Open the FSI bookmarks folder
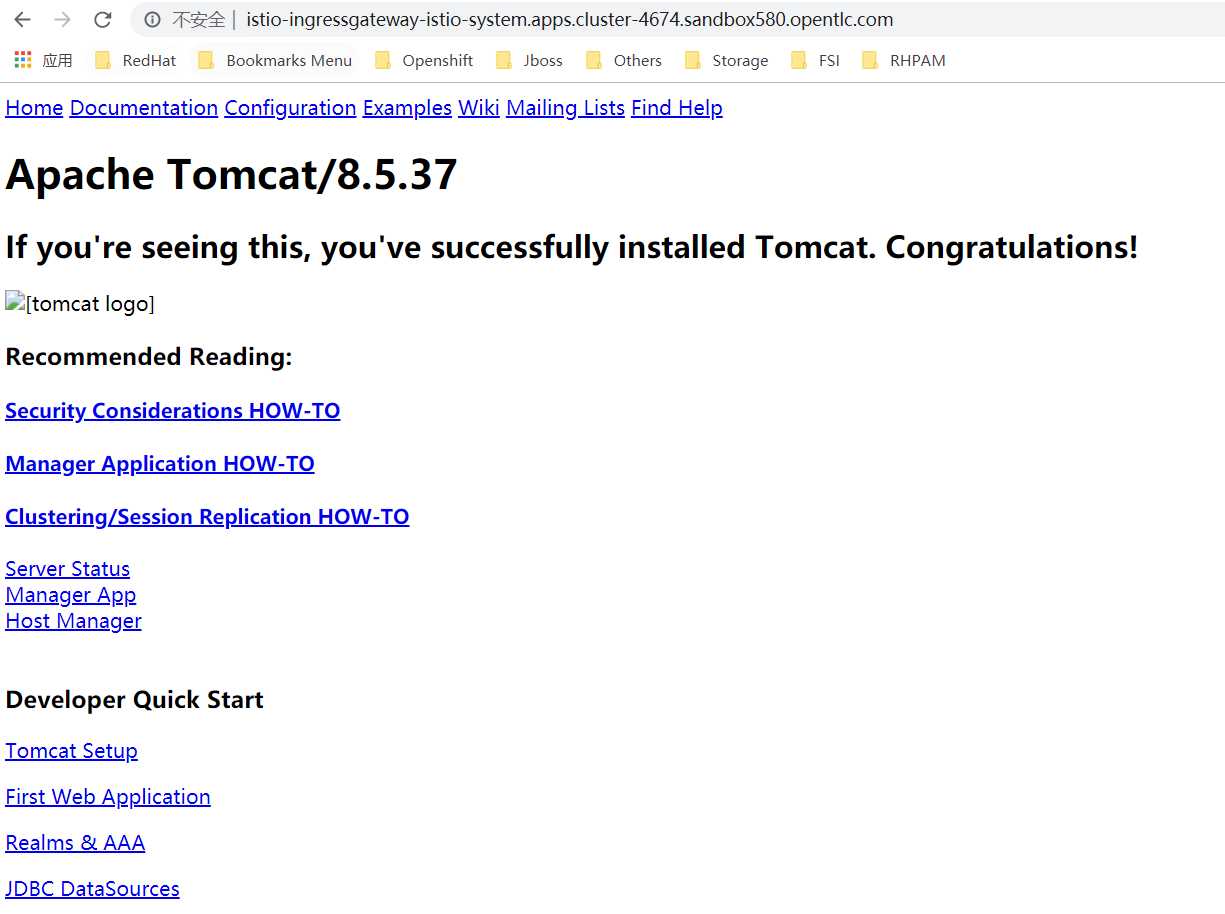 click(x=815, y=60)
